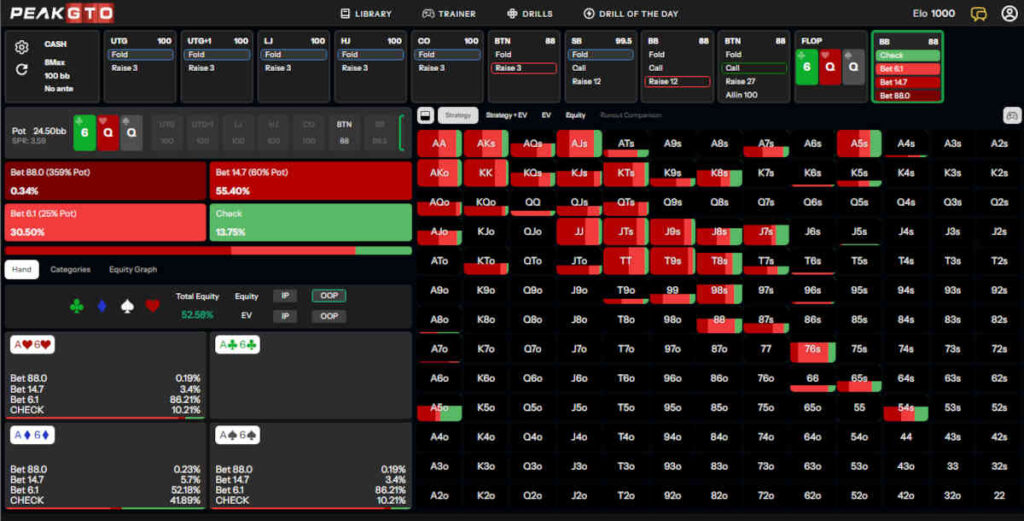Filter hands by the blue diamond suit
Image resolution: width=1024 pixels, height=521 pixels.
click(101, 306)
